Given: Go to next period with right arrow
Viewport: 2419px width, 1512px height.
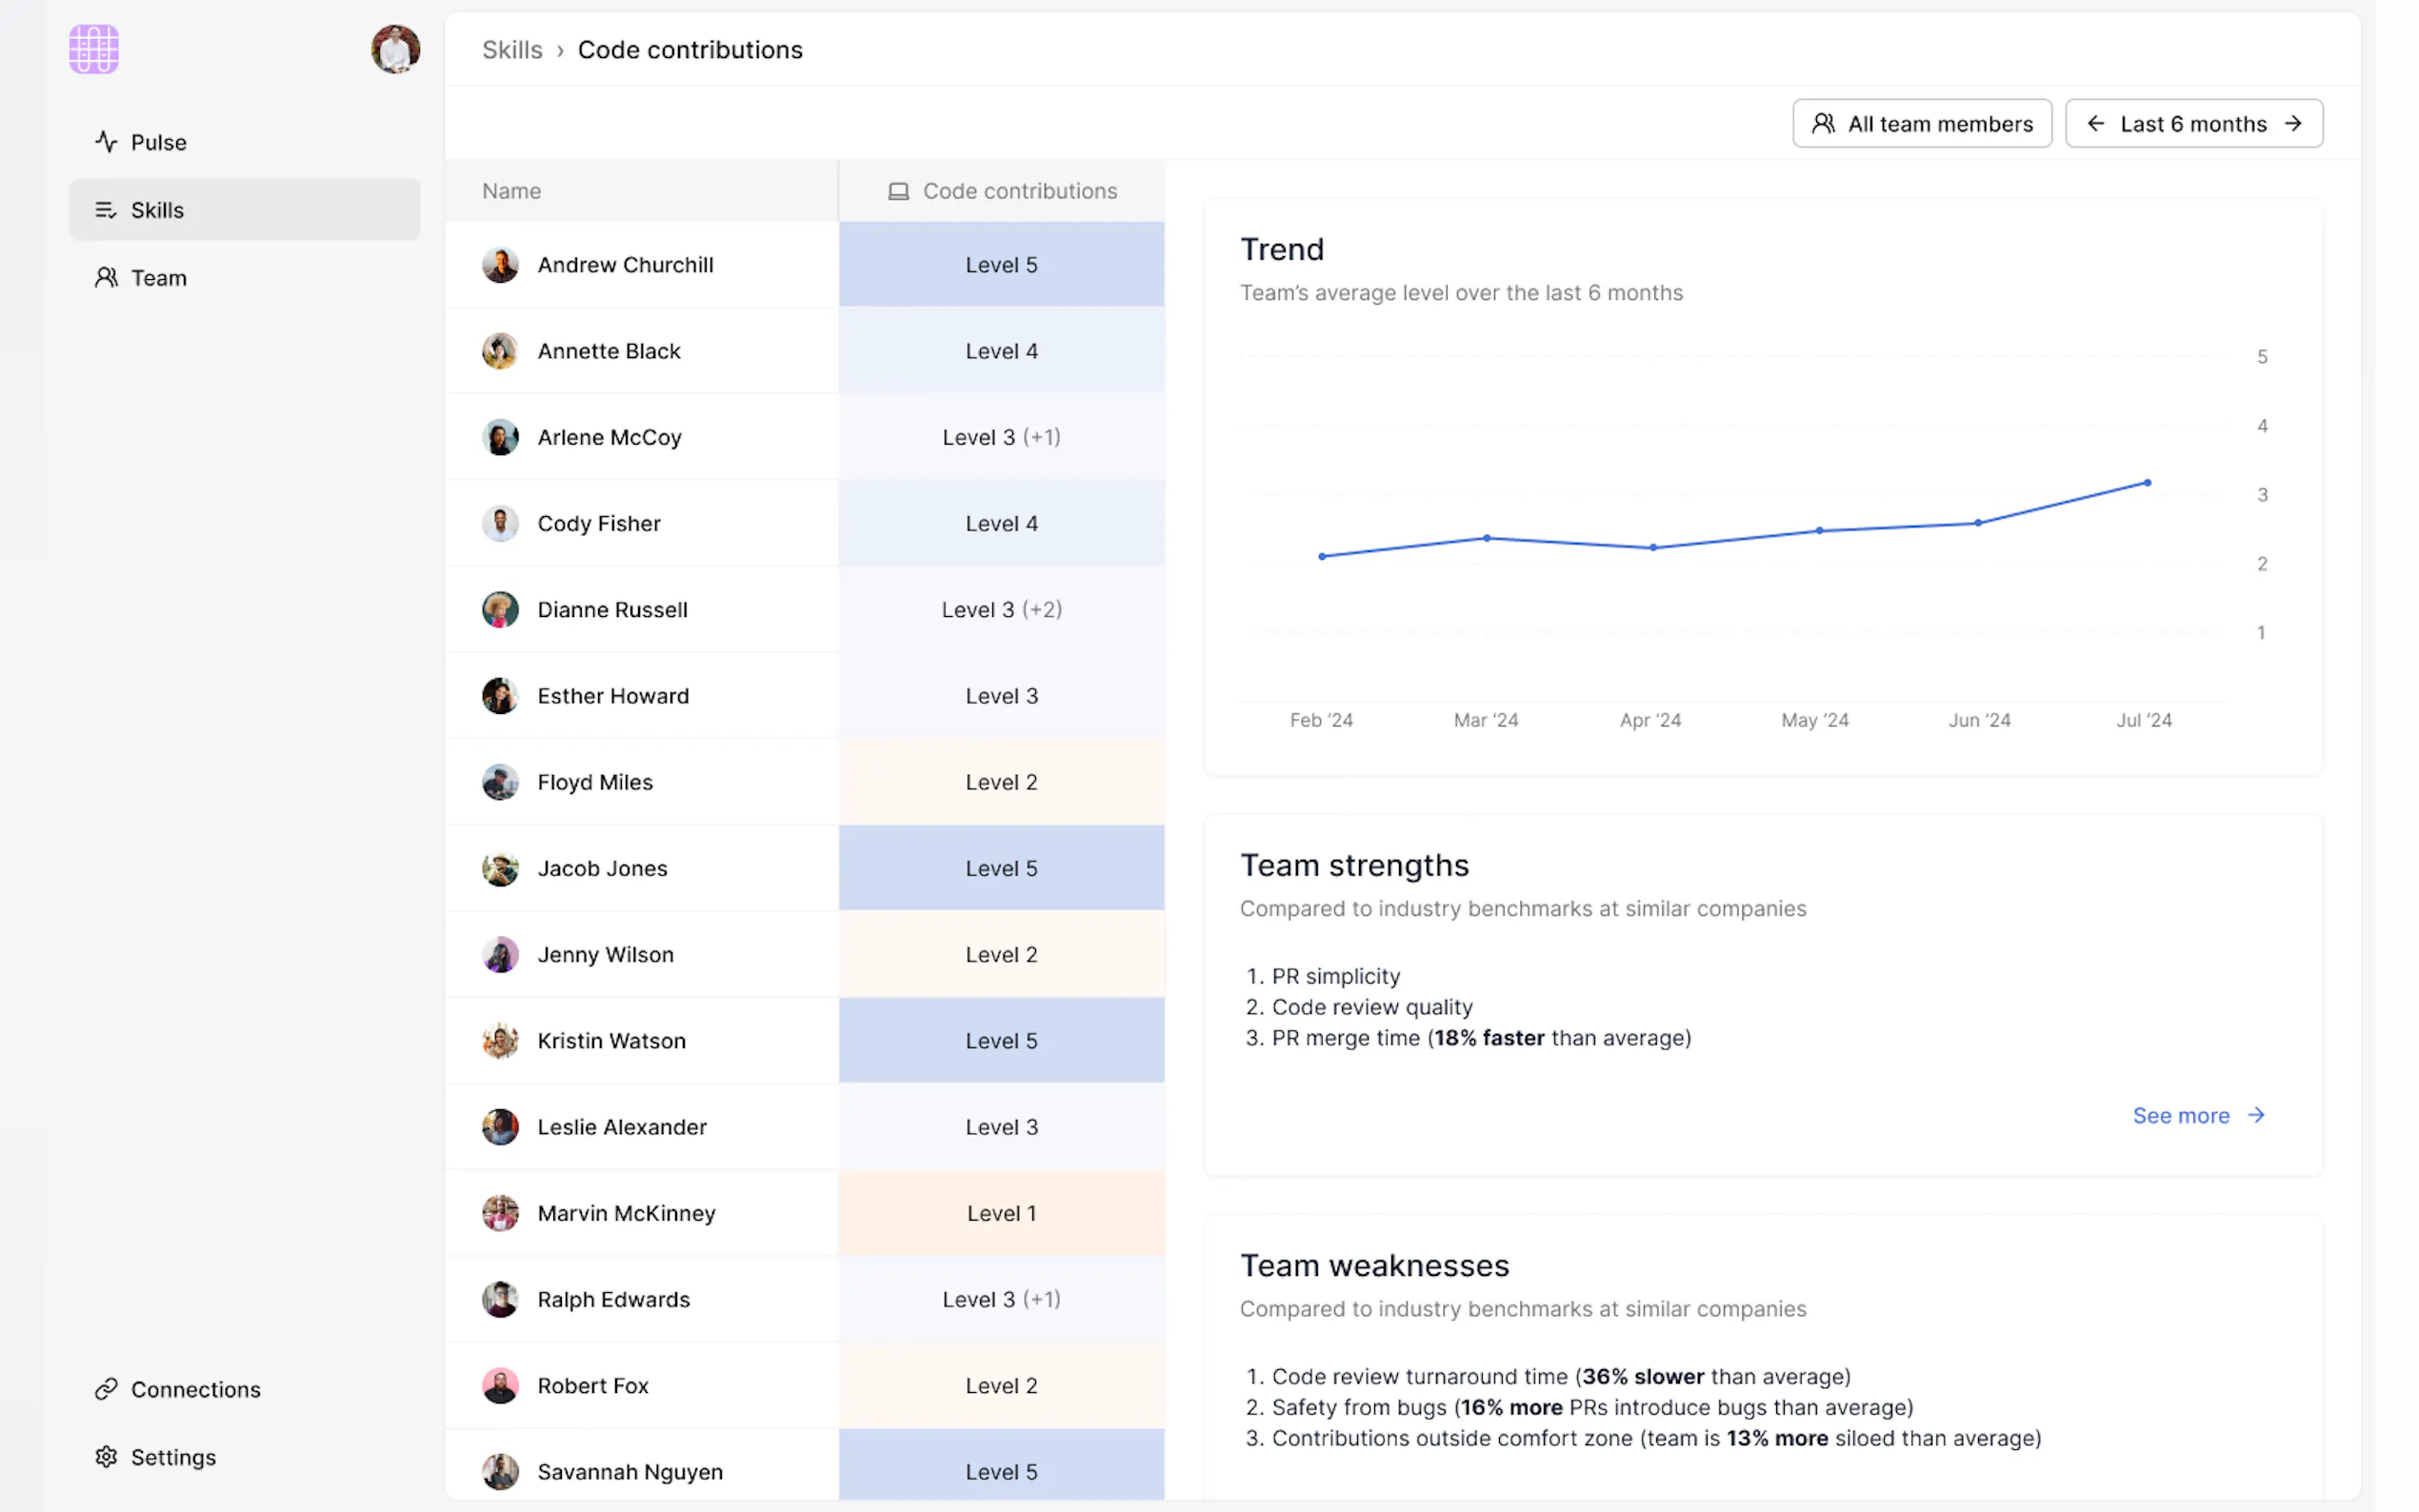Looking at the screenshot, I should click(2294, 123).
